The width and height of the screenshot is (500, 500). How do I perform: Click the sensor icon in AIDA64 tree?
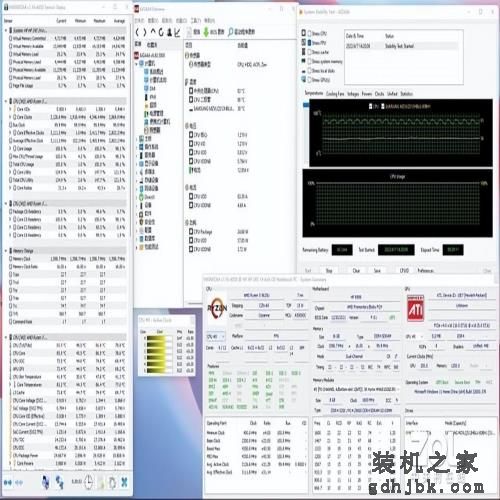146,130
